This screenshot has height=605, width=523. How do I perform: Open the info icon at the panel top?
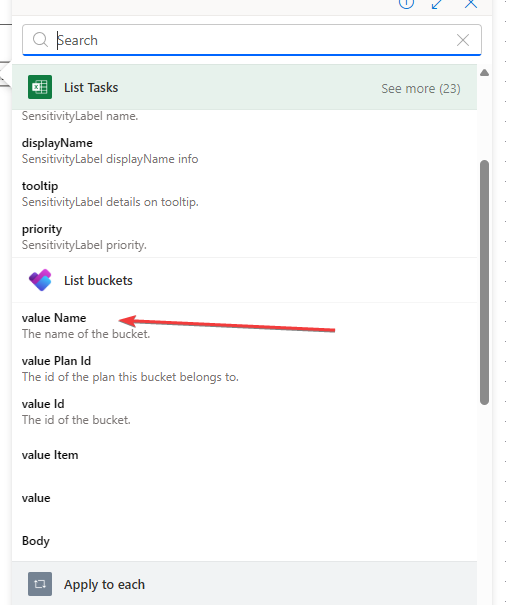(x=406, y=4)
